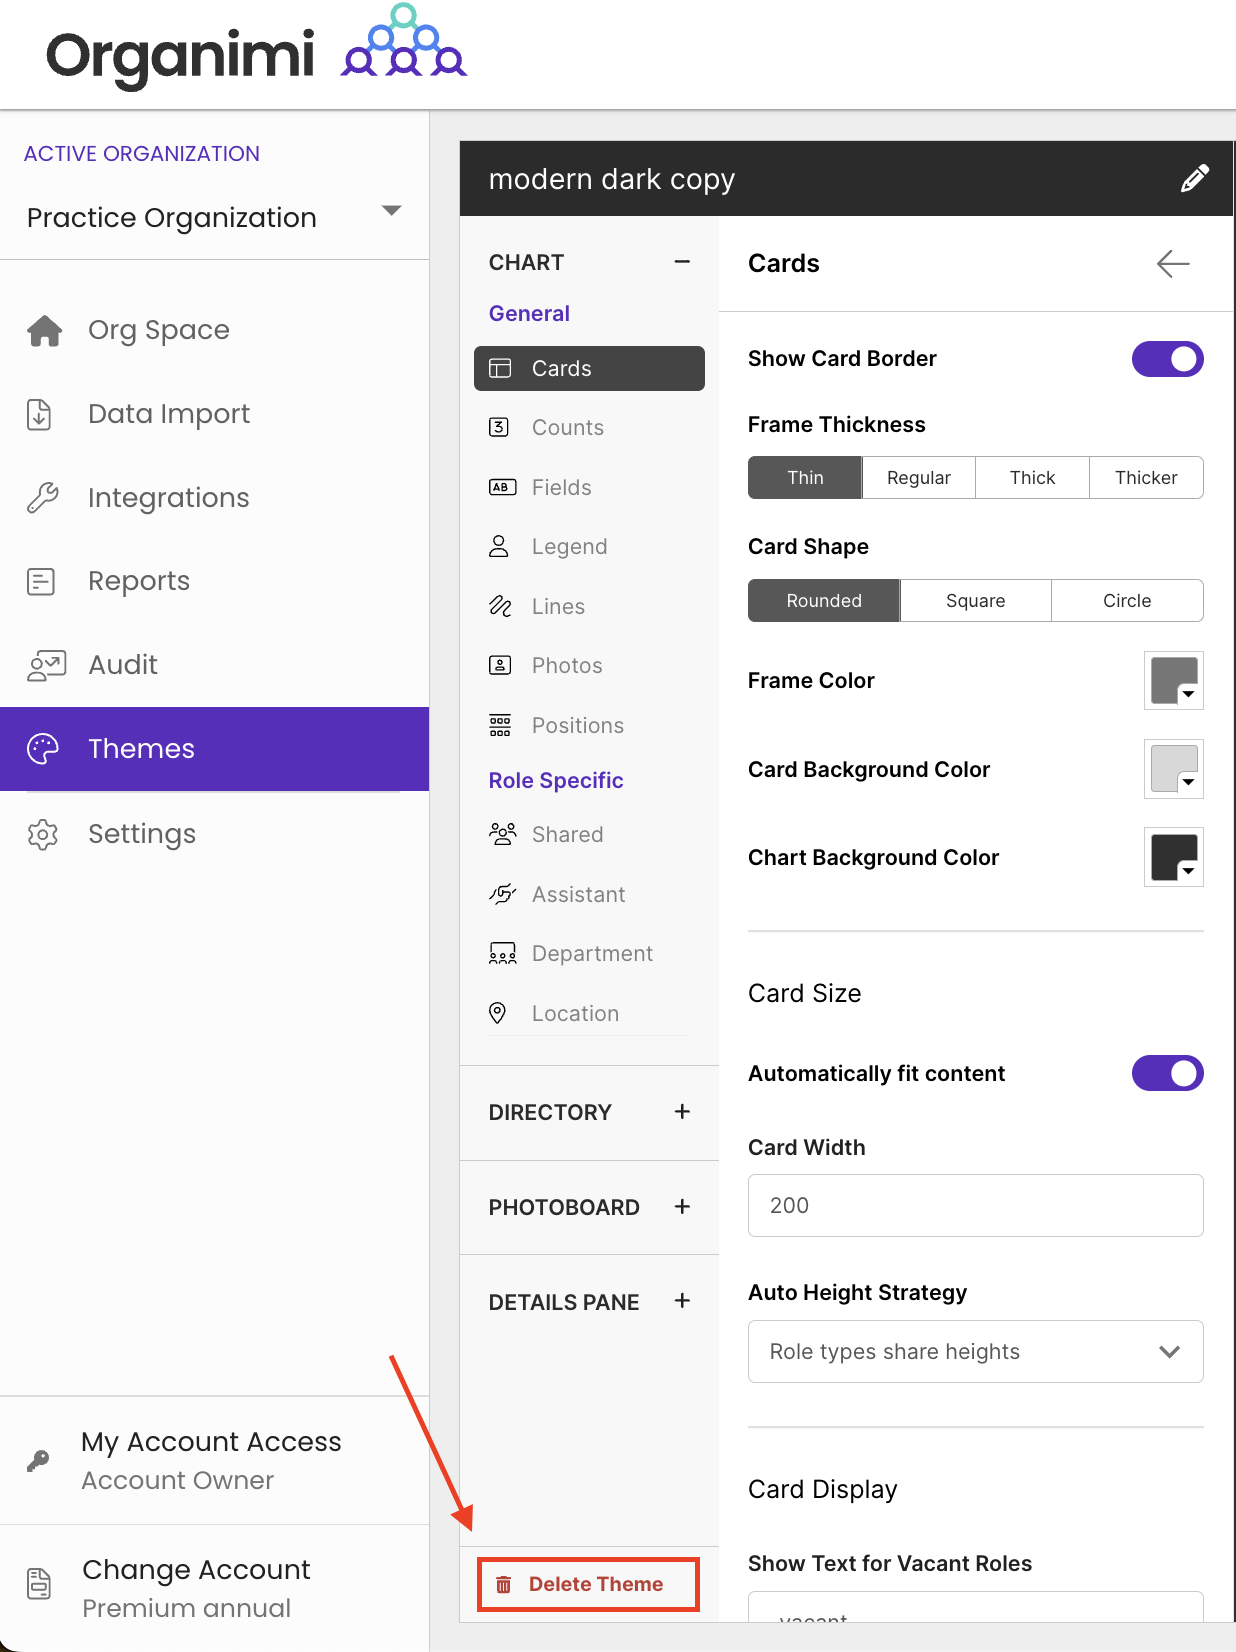1236x1652 pixels.
Task: Click the Integrations wrench icon
Action: [43, 498]
